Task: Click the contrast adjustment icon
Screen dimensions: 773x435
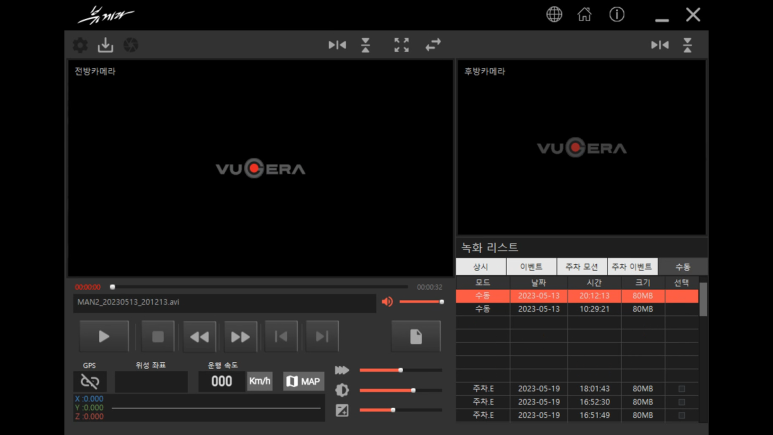Action: 342,410
